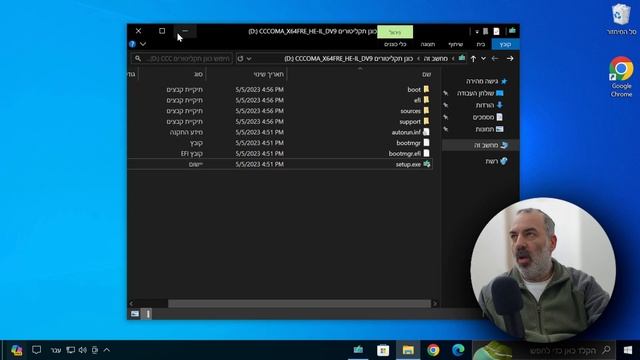Click the horizontal scrollbar right arrow

(x=435, y=303)
